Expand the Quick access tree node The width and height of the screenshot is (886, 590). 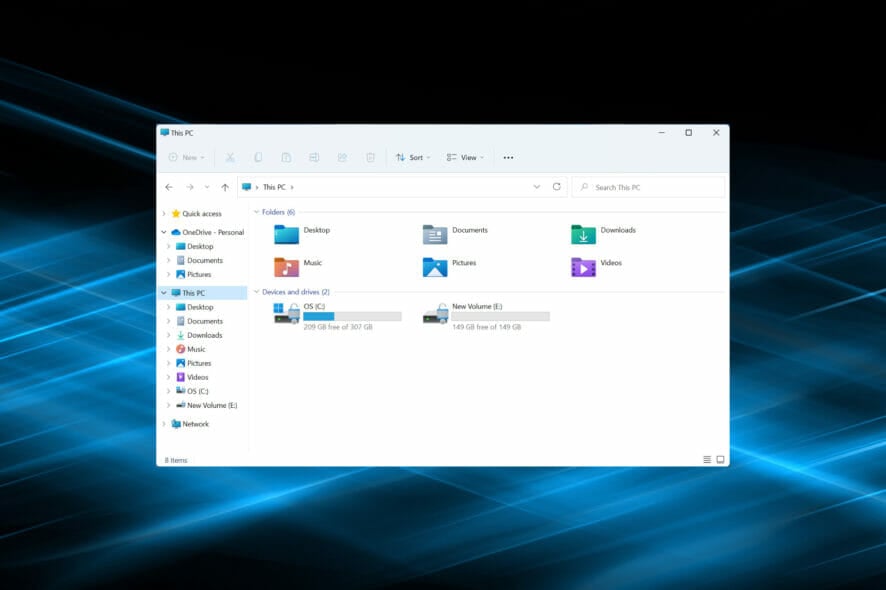(x=164, y=214)
